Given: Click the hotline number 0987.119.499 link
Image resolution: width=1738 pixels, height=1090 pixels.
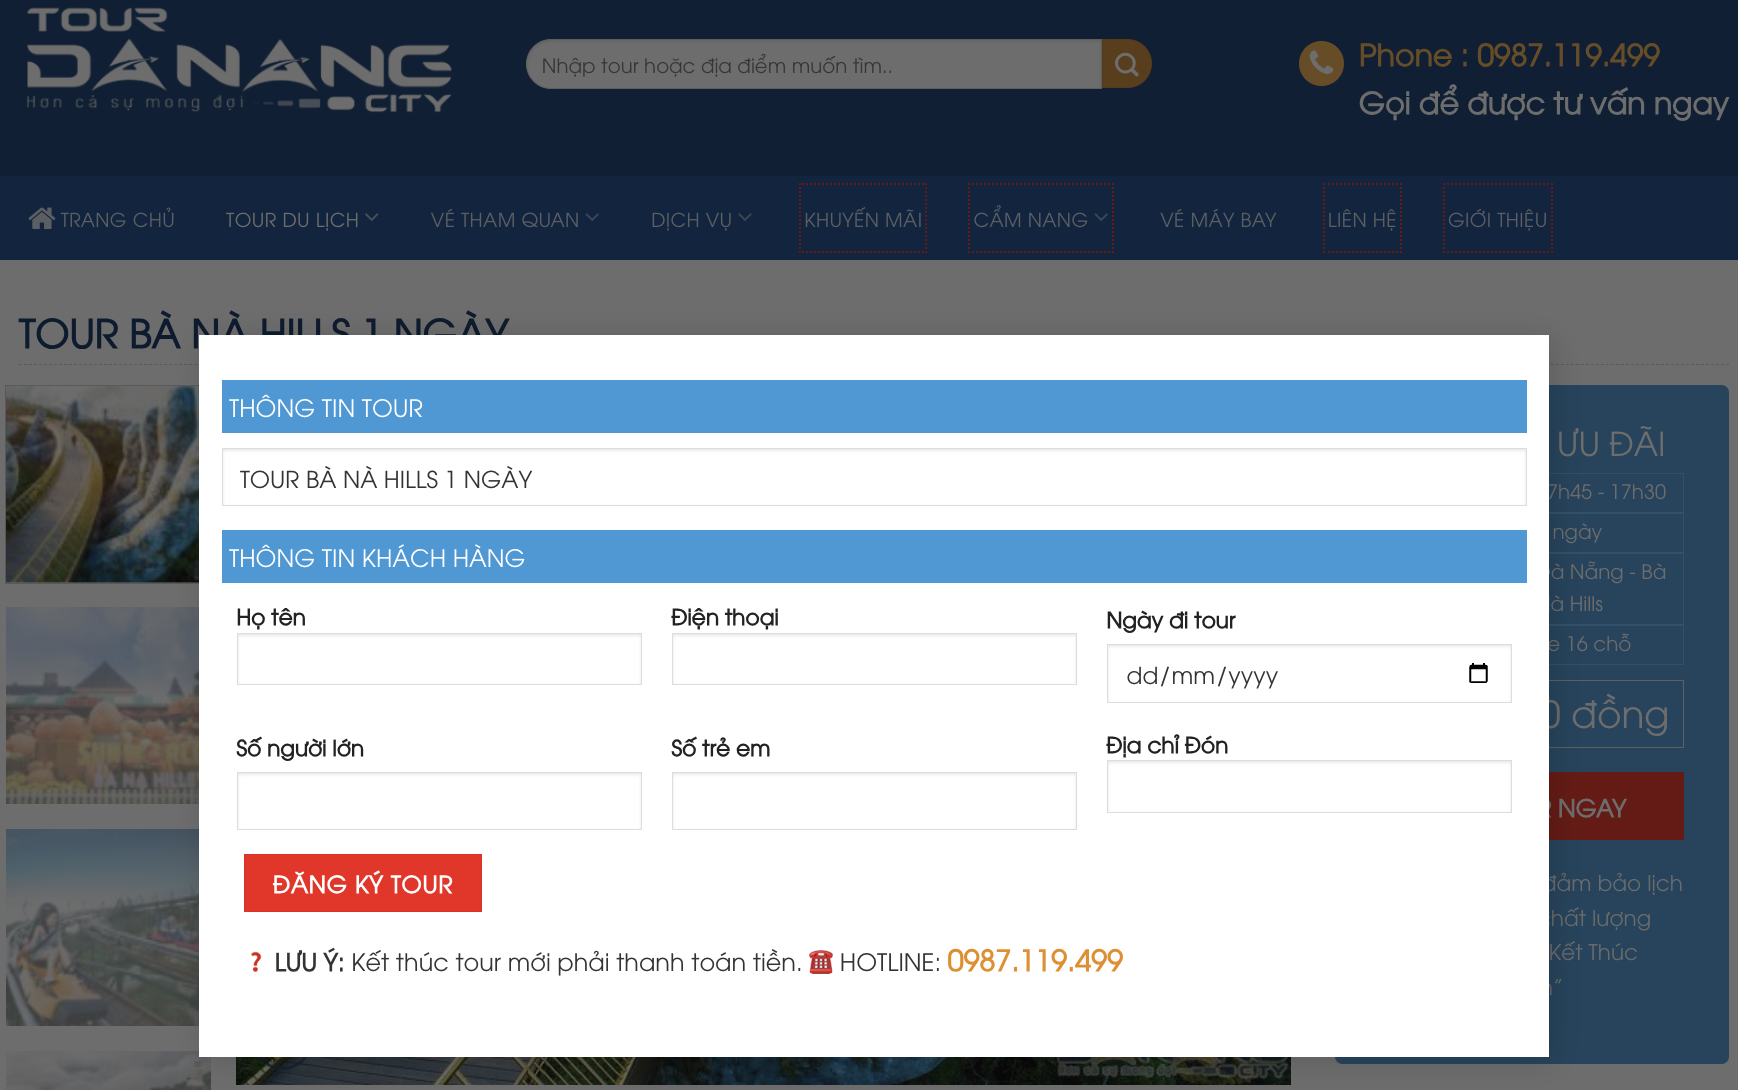Looking at the screenshot, I should (x=1034, y=961).
